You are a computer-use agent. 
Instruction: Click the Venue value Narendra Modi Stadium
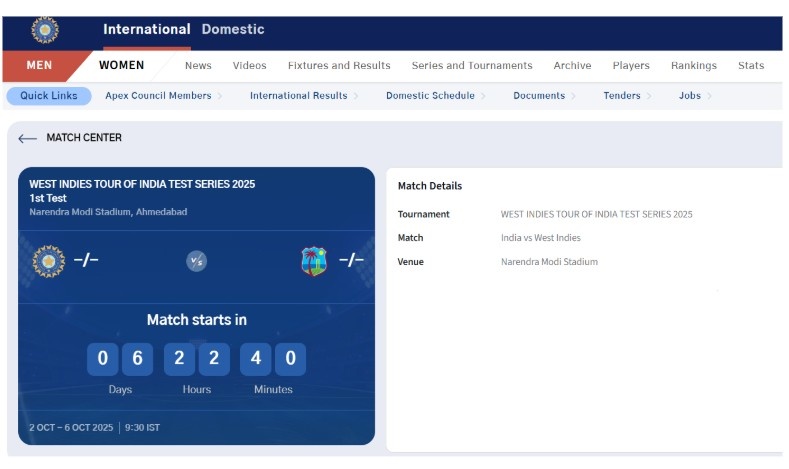click(549, 262)
